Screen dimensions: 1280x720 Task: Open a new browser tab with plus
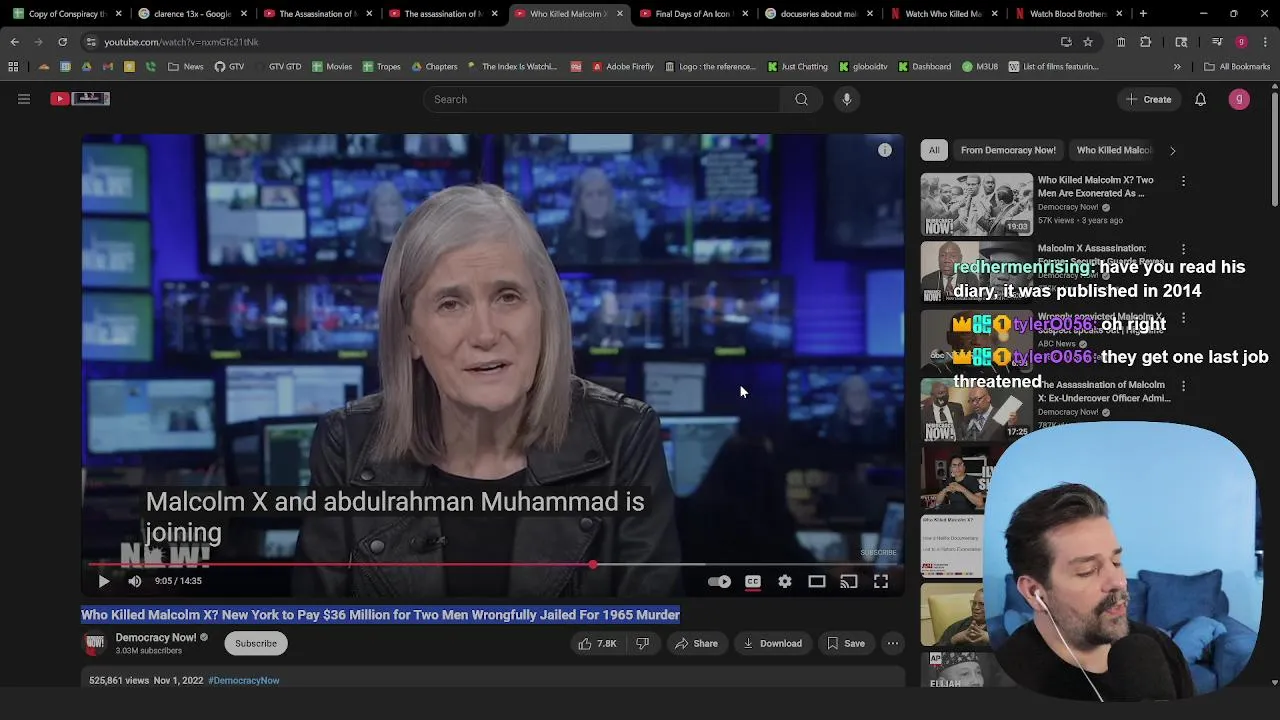[x=1143, y=14]
